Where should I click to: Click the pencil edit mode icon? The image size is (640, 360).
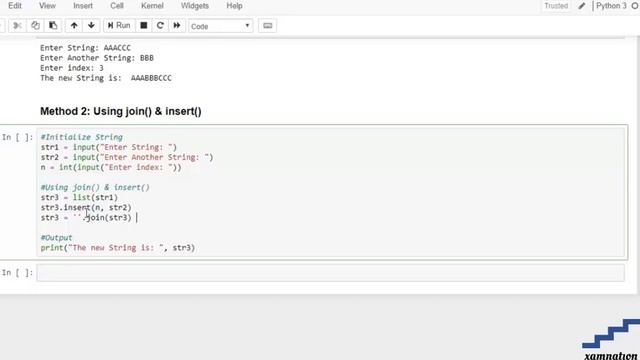pos(582,6)
